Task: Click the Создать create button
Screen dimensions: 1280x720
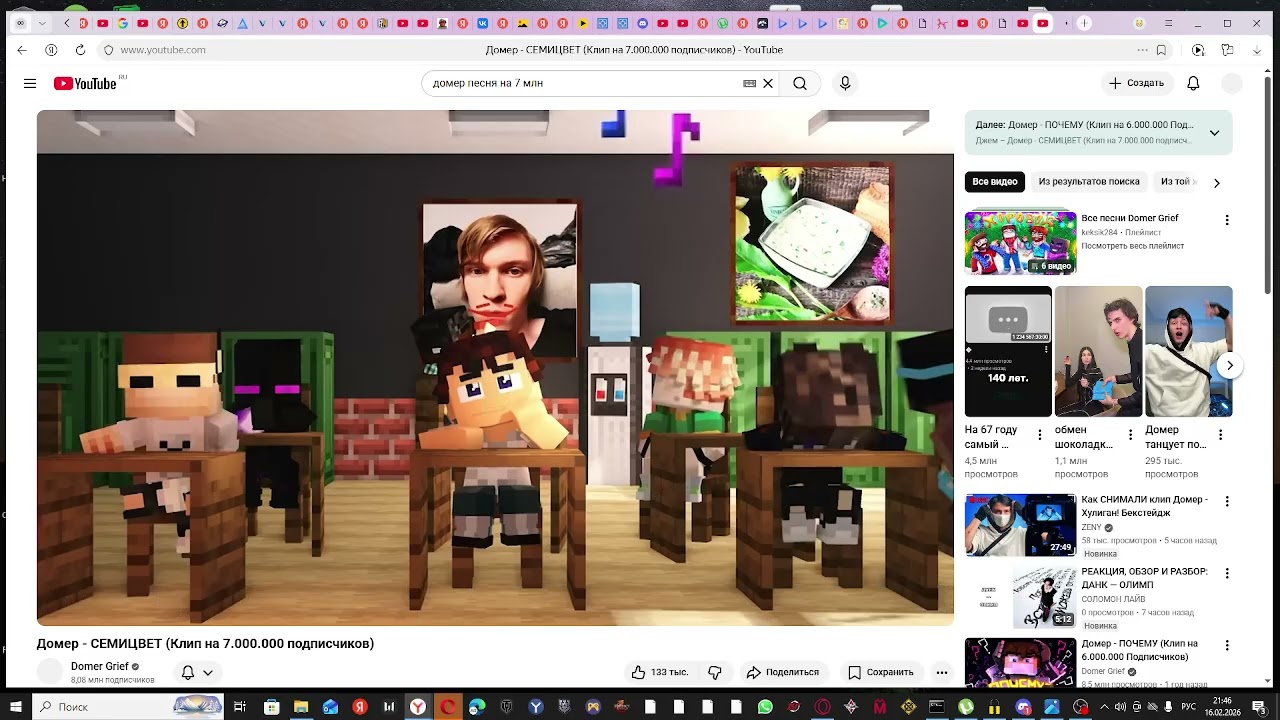Action: coord(1137,83)
